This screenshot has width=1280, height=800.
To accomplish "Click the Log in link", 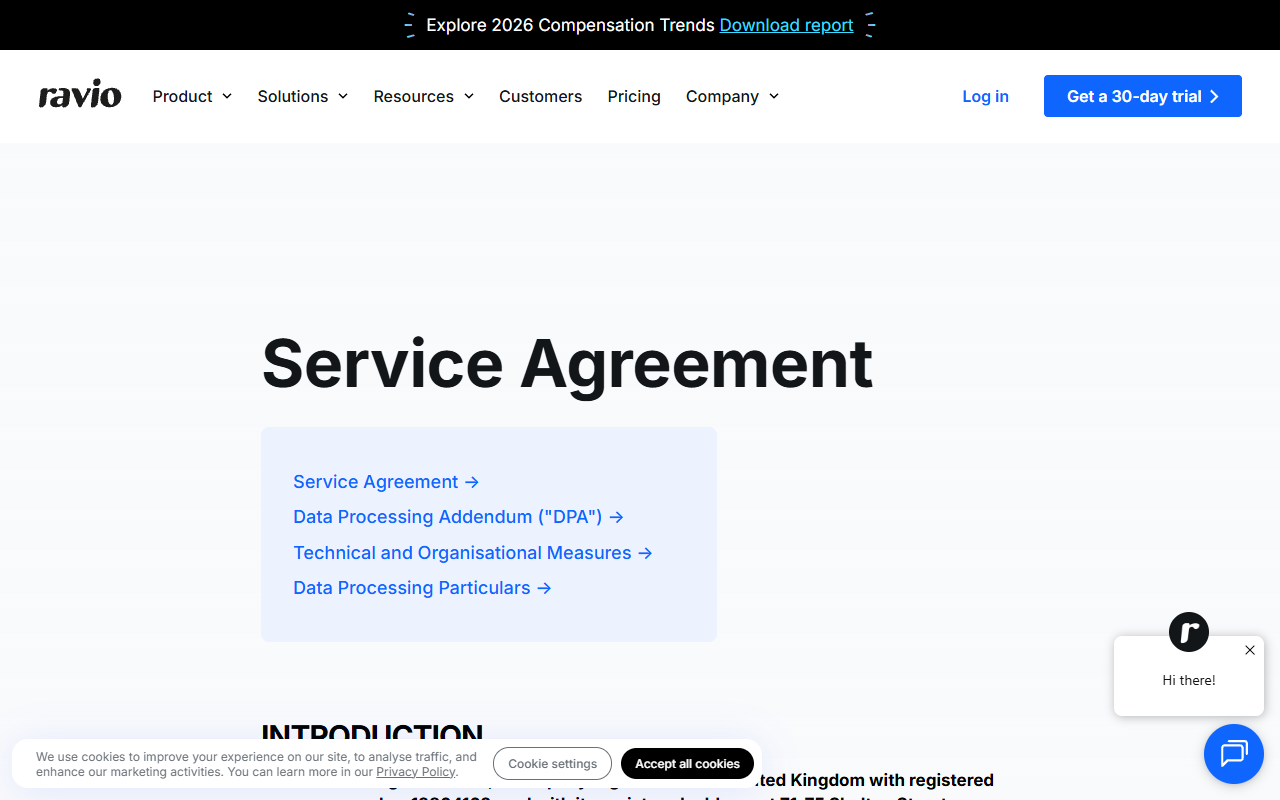I will tap(985, 96).
